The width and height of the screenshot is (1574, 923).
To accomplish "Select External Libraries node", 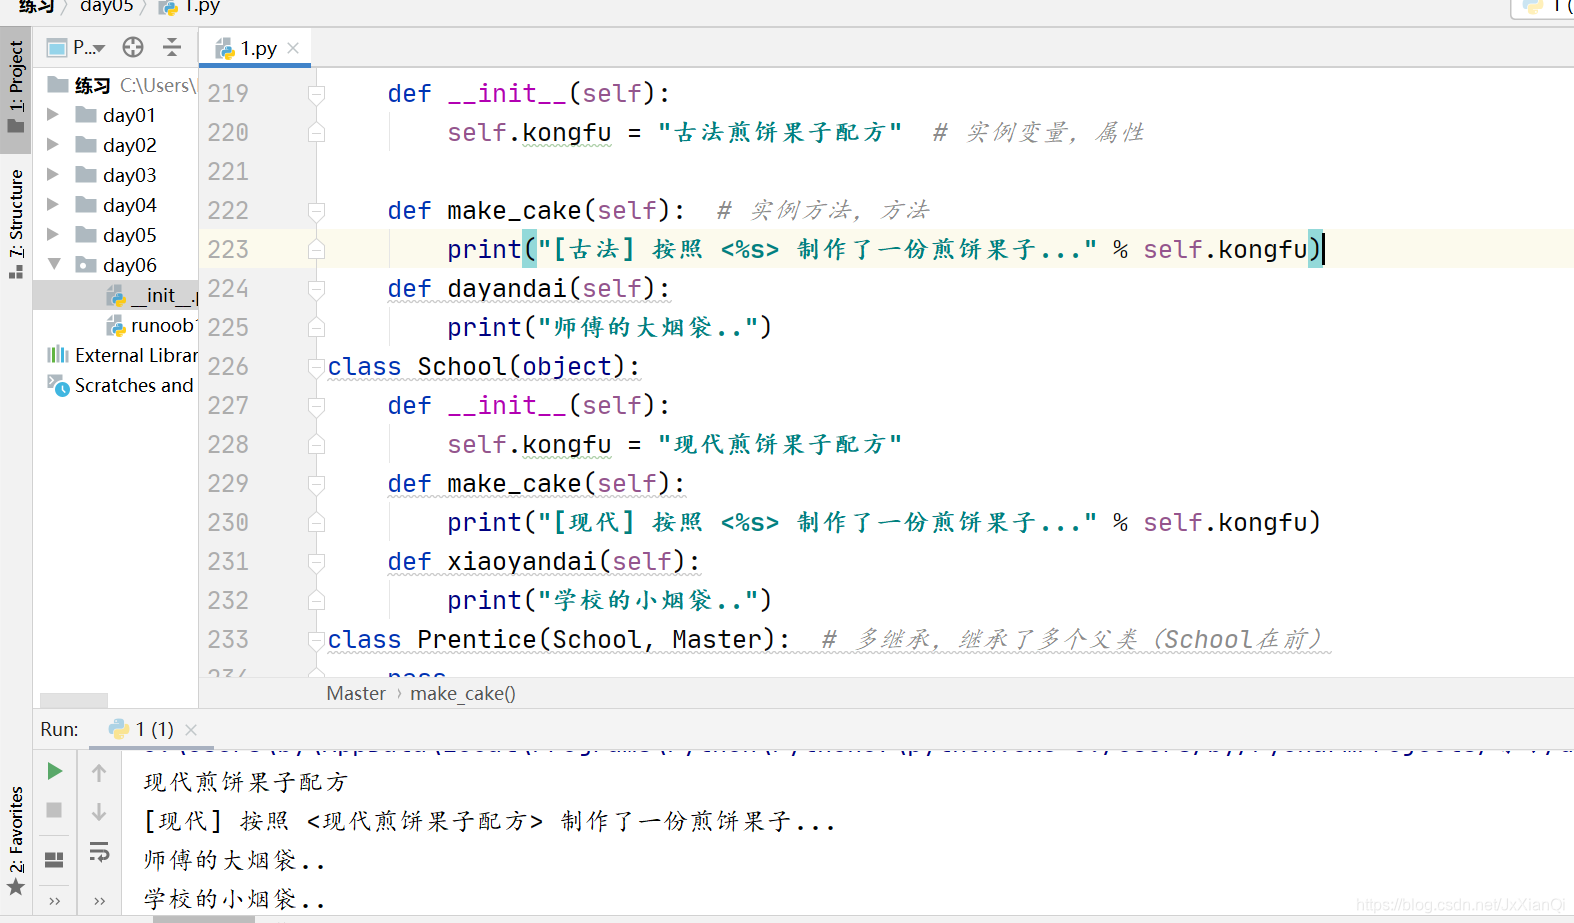I will point(122,355).
